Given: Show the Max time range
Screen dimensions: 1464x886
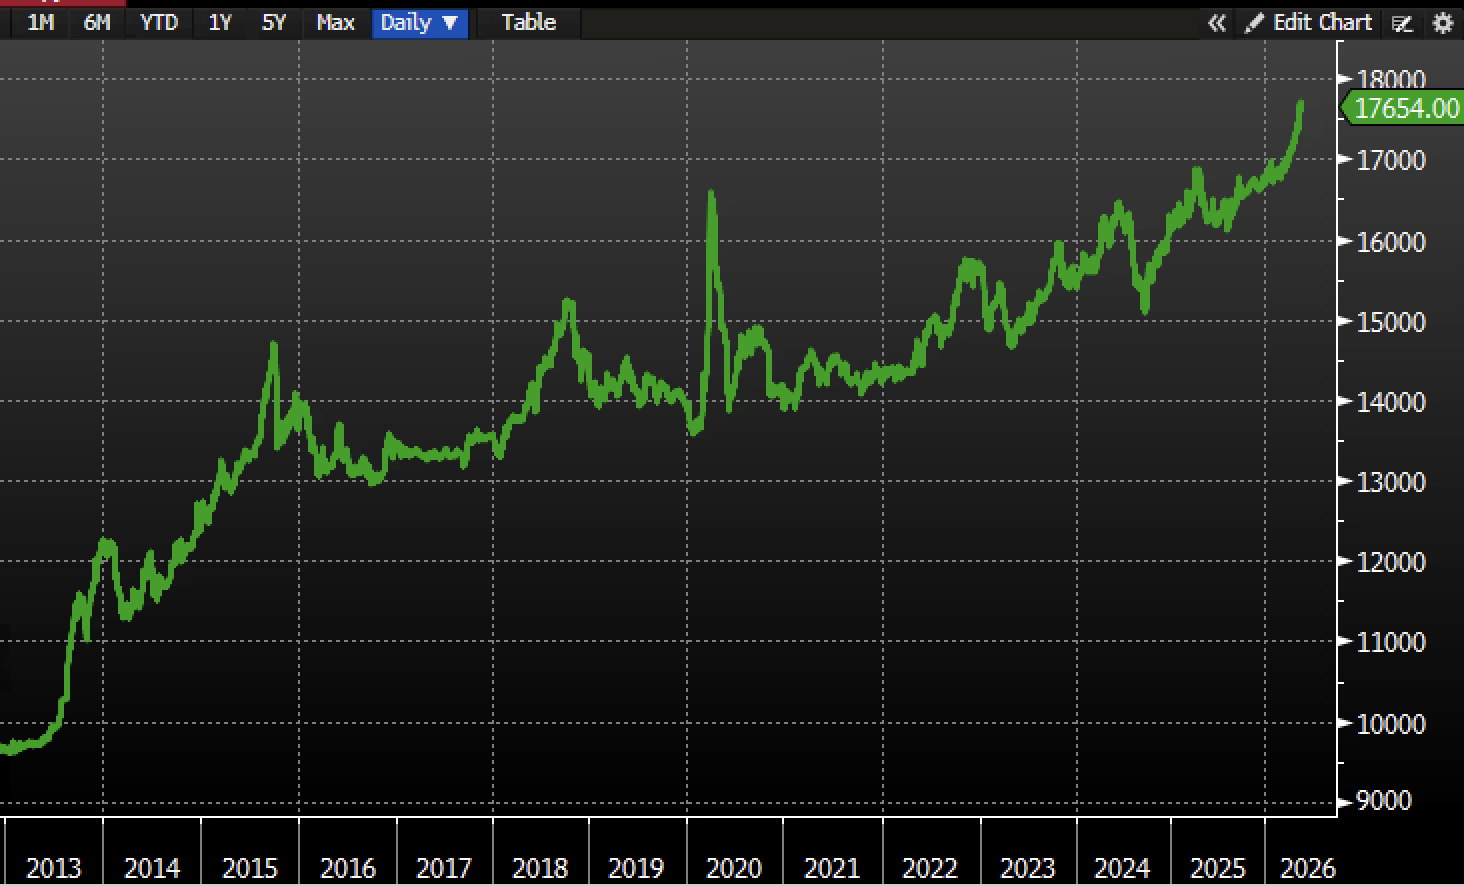Looking at the screenshot, I should click(x=335, y=22).
